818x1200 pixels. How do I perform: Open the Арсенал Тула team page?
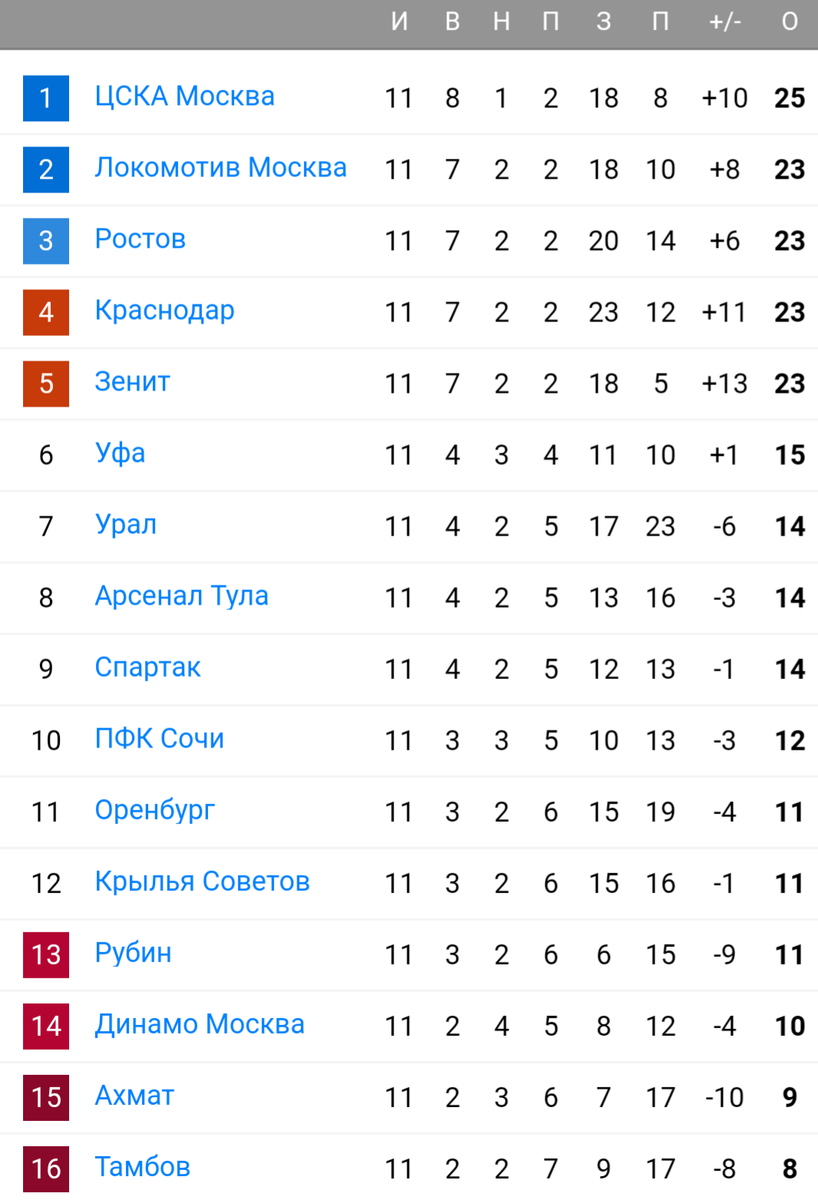(x=180, y=596)
